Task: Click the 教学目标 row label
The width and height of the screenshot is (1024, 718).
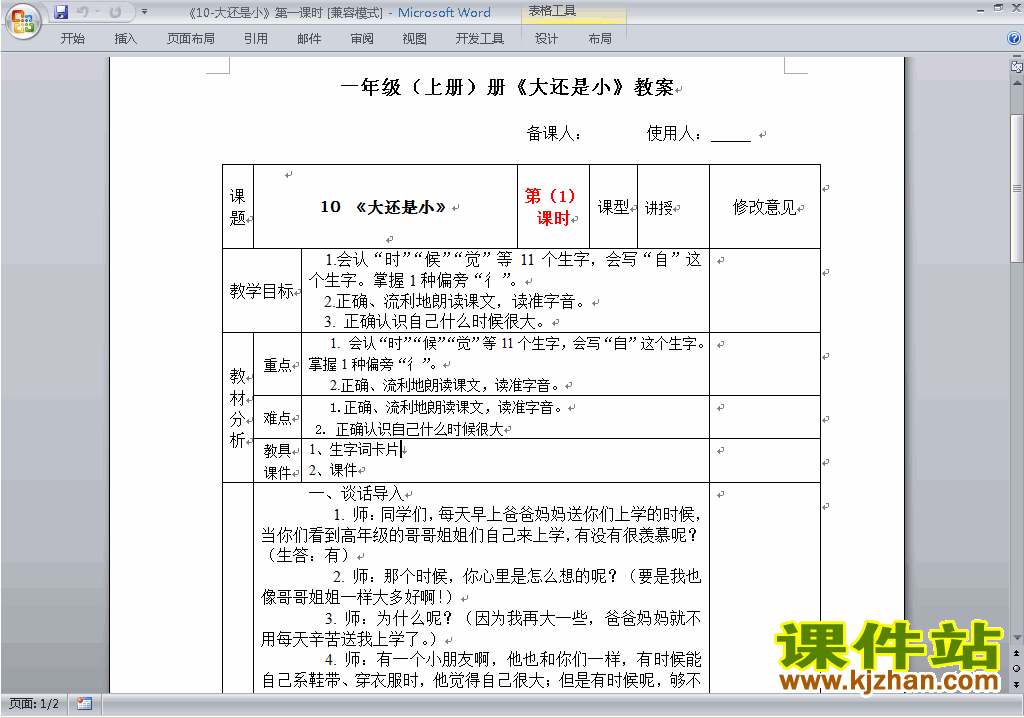Action: (x=261, y=291)
